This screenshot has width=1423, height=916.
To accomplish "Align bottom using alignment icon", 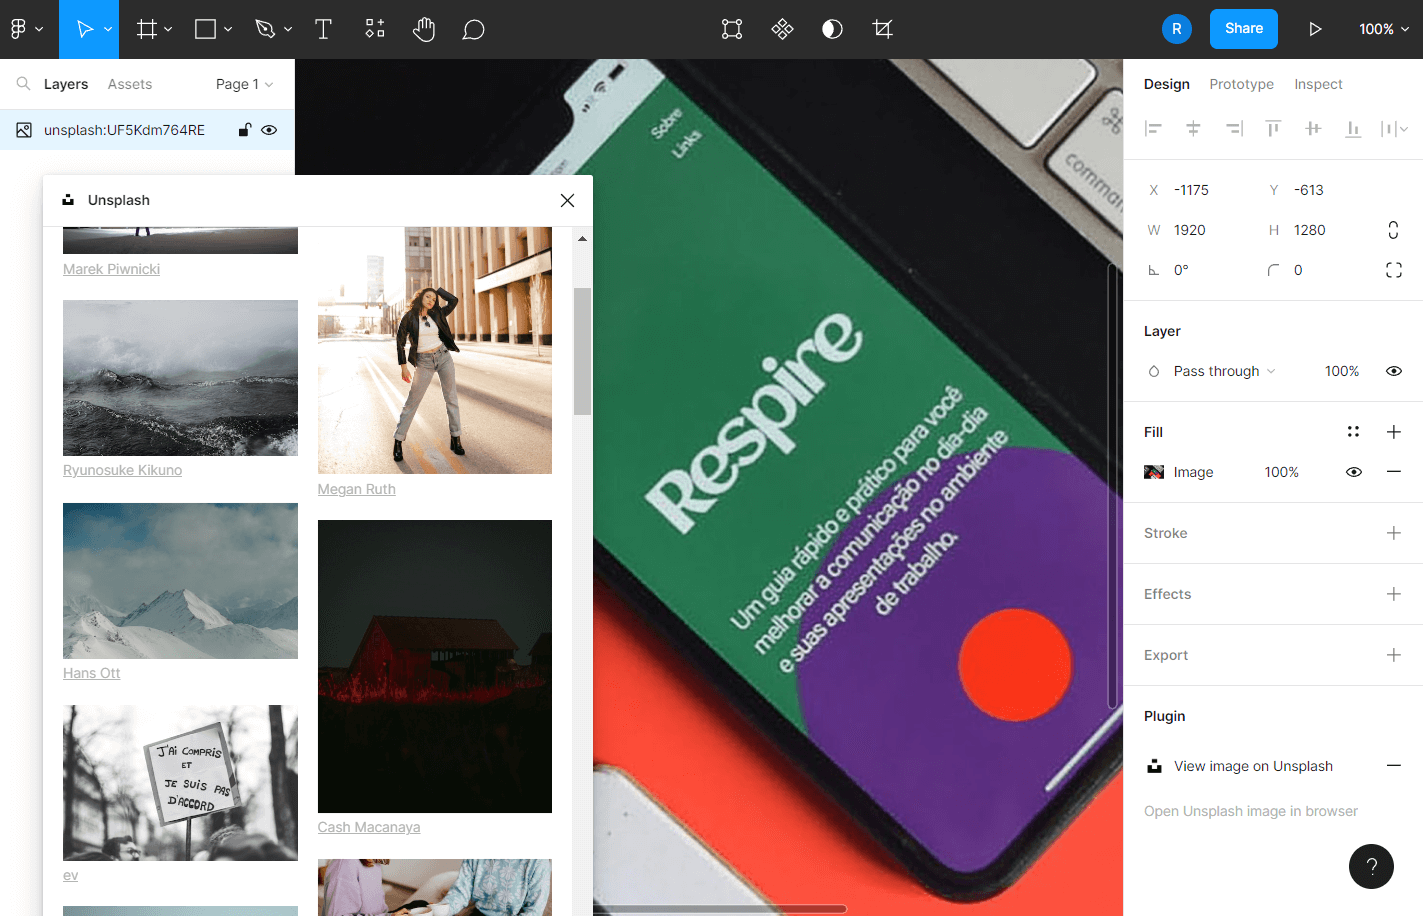I will click(x=1353, y=128).
